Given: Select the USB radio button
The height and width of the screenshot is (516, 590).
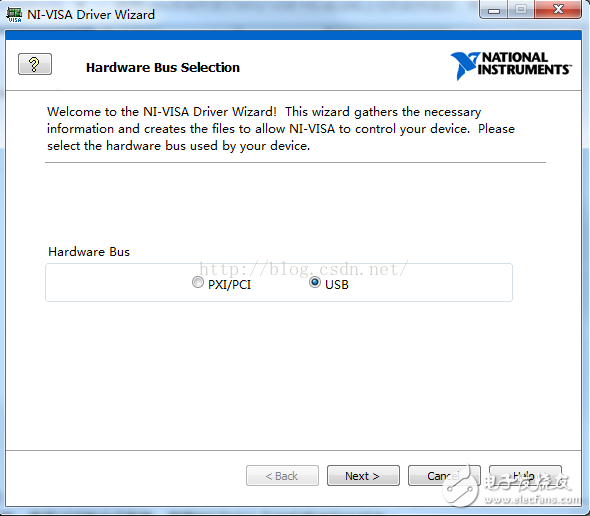Looking at the screenshot, I should coord(315,282).
